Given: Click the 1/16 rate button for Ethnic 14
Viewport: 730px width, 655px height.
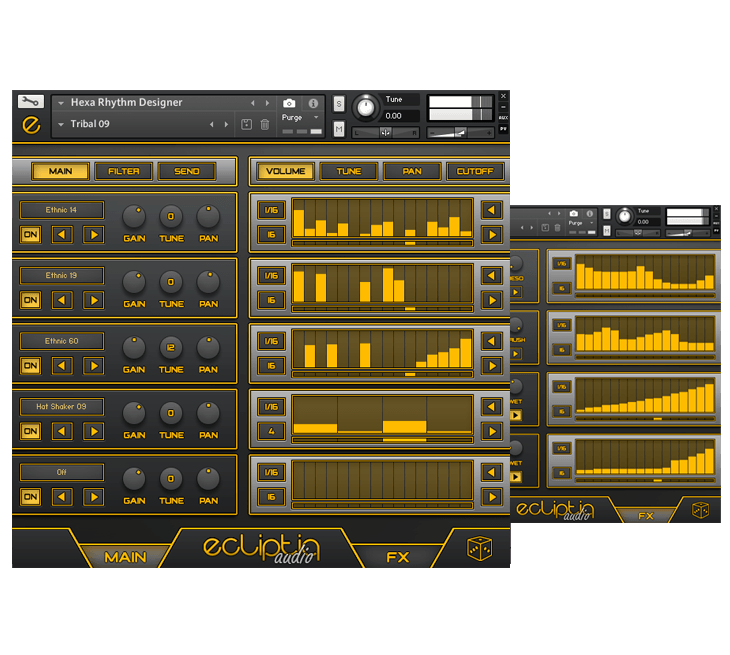Looking at the screenshot, I should (269, 209).
